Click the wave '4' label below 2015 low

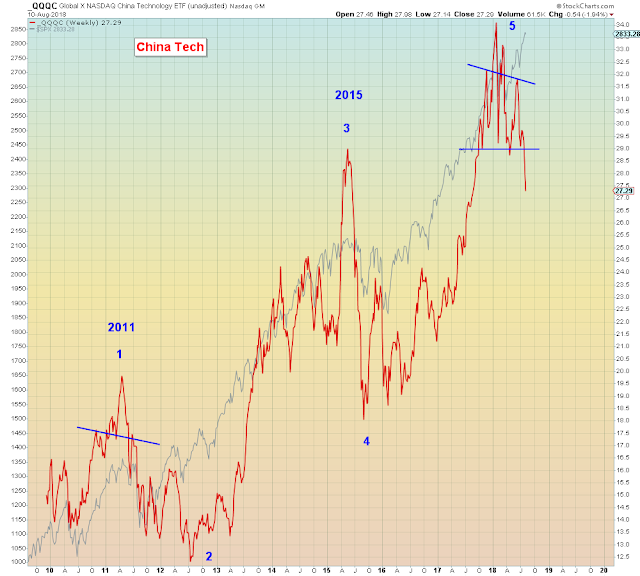click(367, 441)
